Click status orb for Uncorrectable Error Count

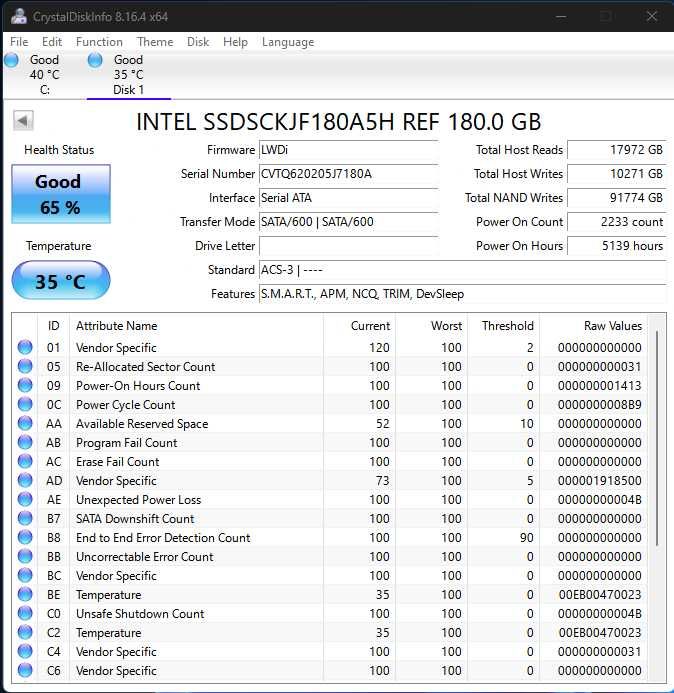coord(25,556)
